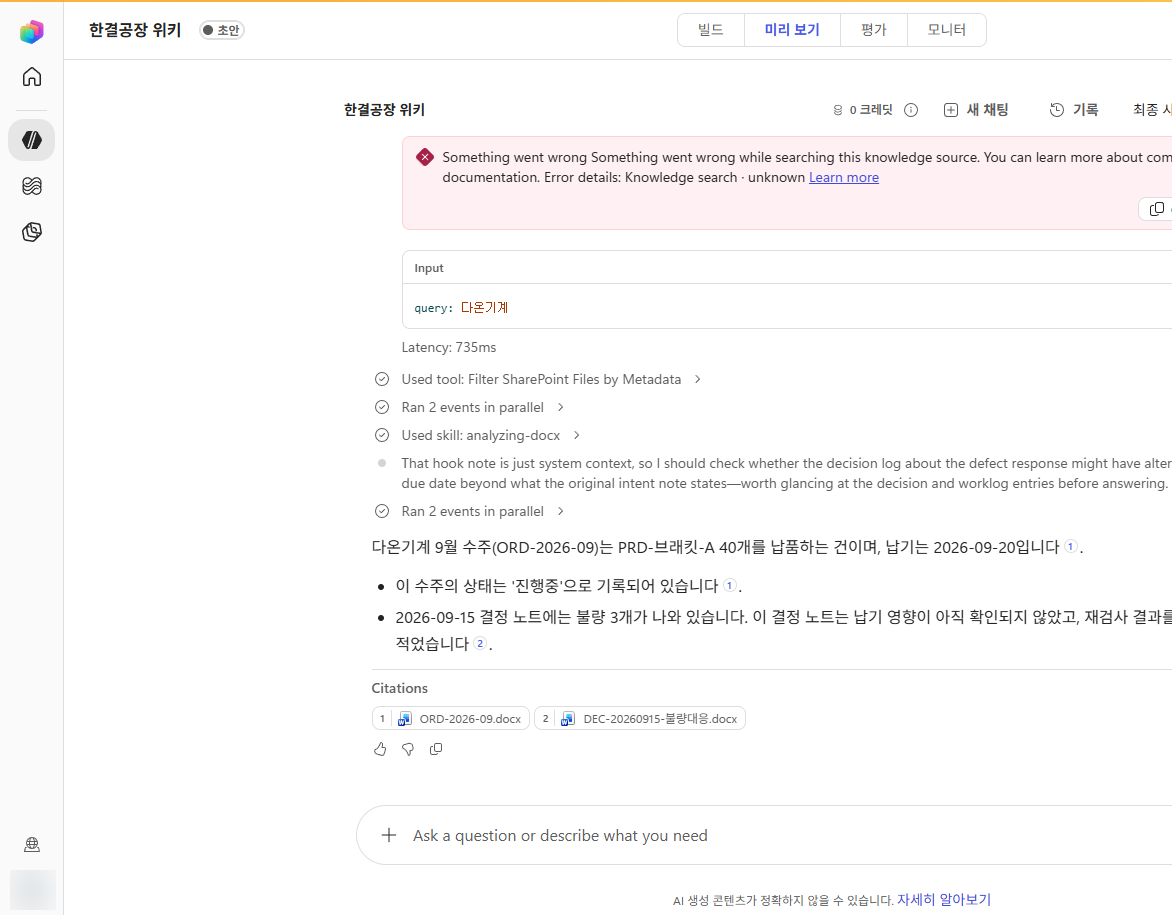Screen dimensions: 1172x915
Task: Click the plus attach icon in chat box
Action: point(389,835)
